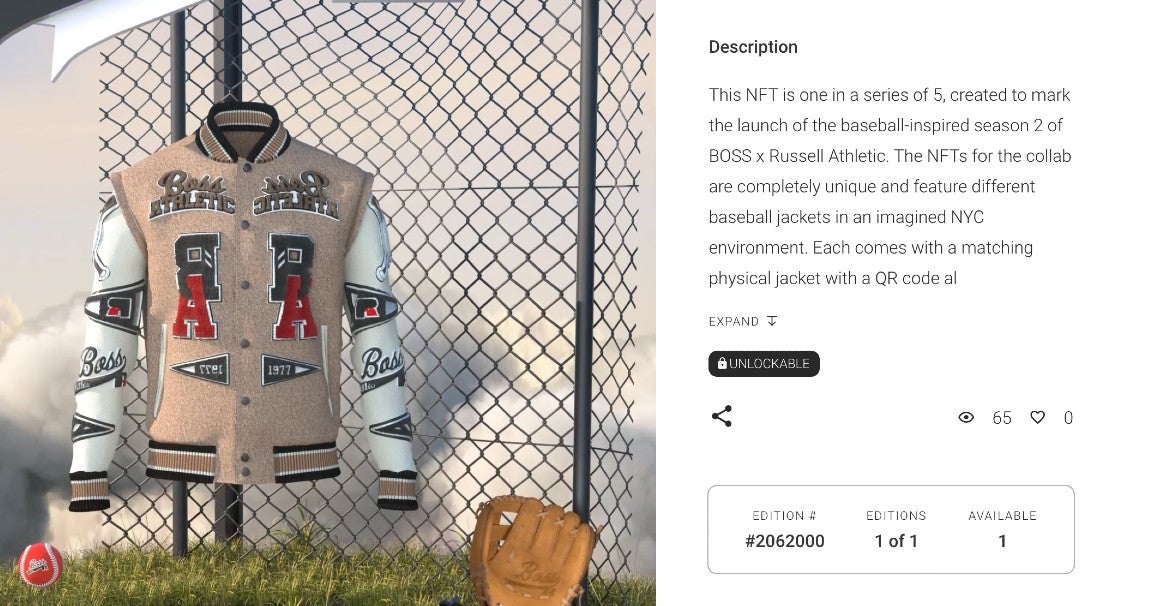The width and height of the screenshot is (1160, 606).
Task: Click the Editions 1 of 1 value
Action: point(896,541)
